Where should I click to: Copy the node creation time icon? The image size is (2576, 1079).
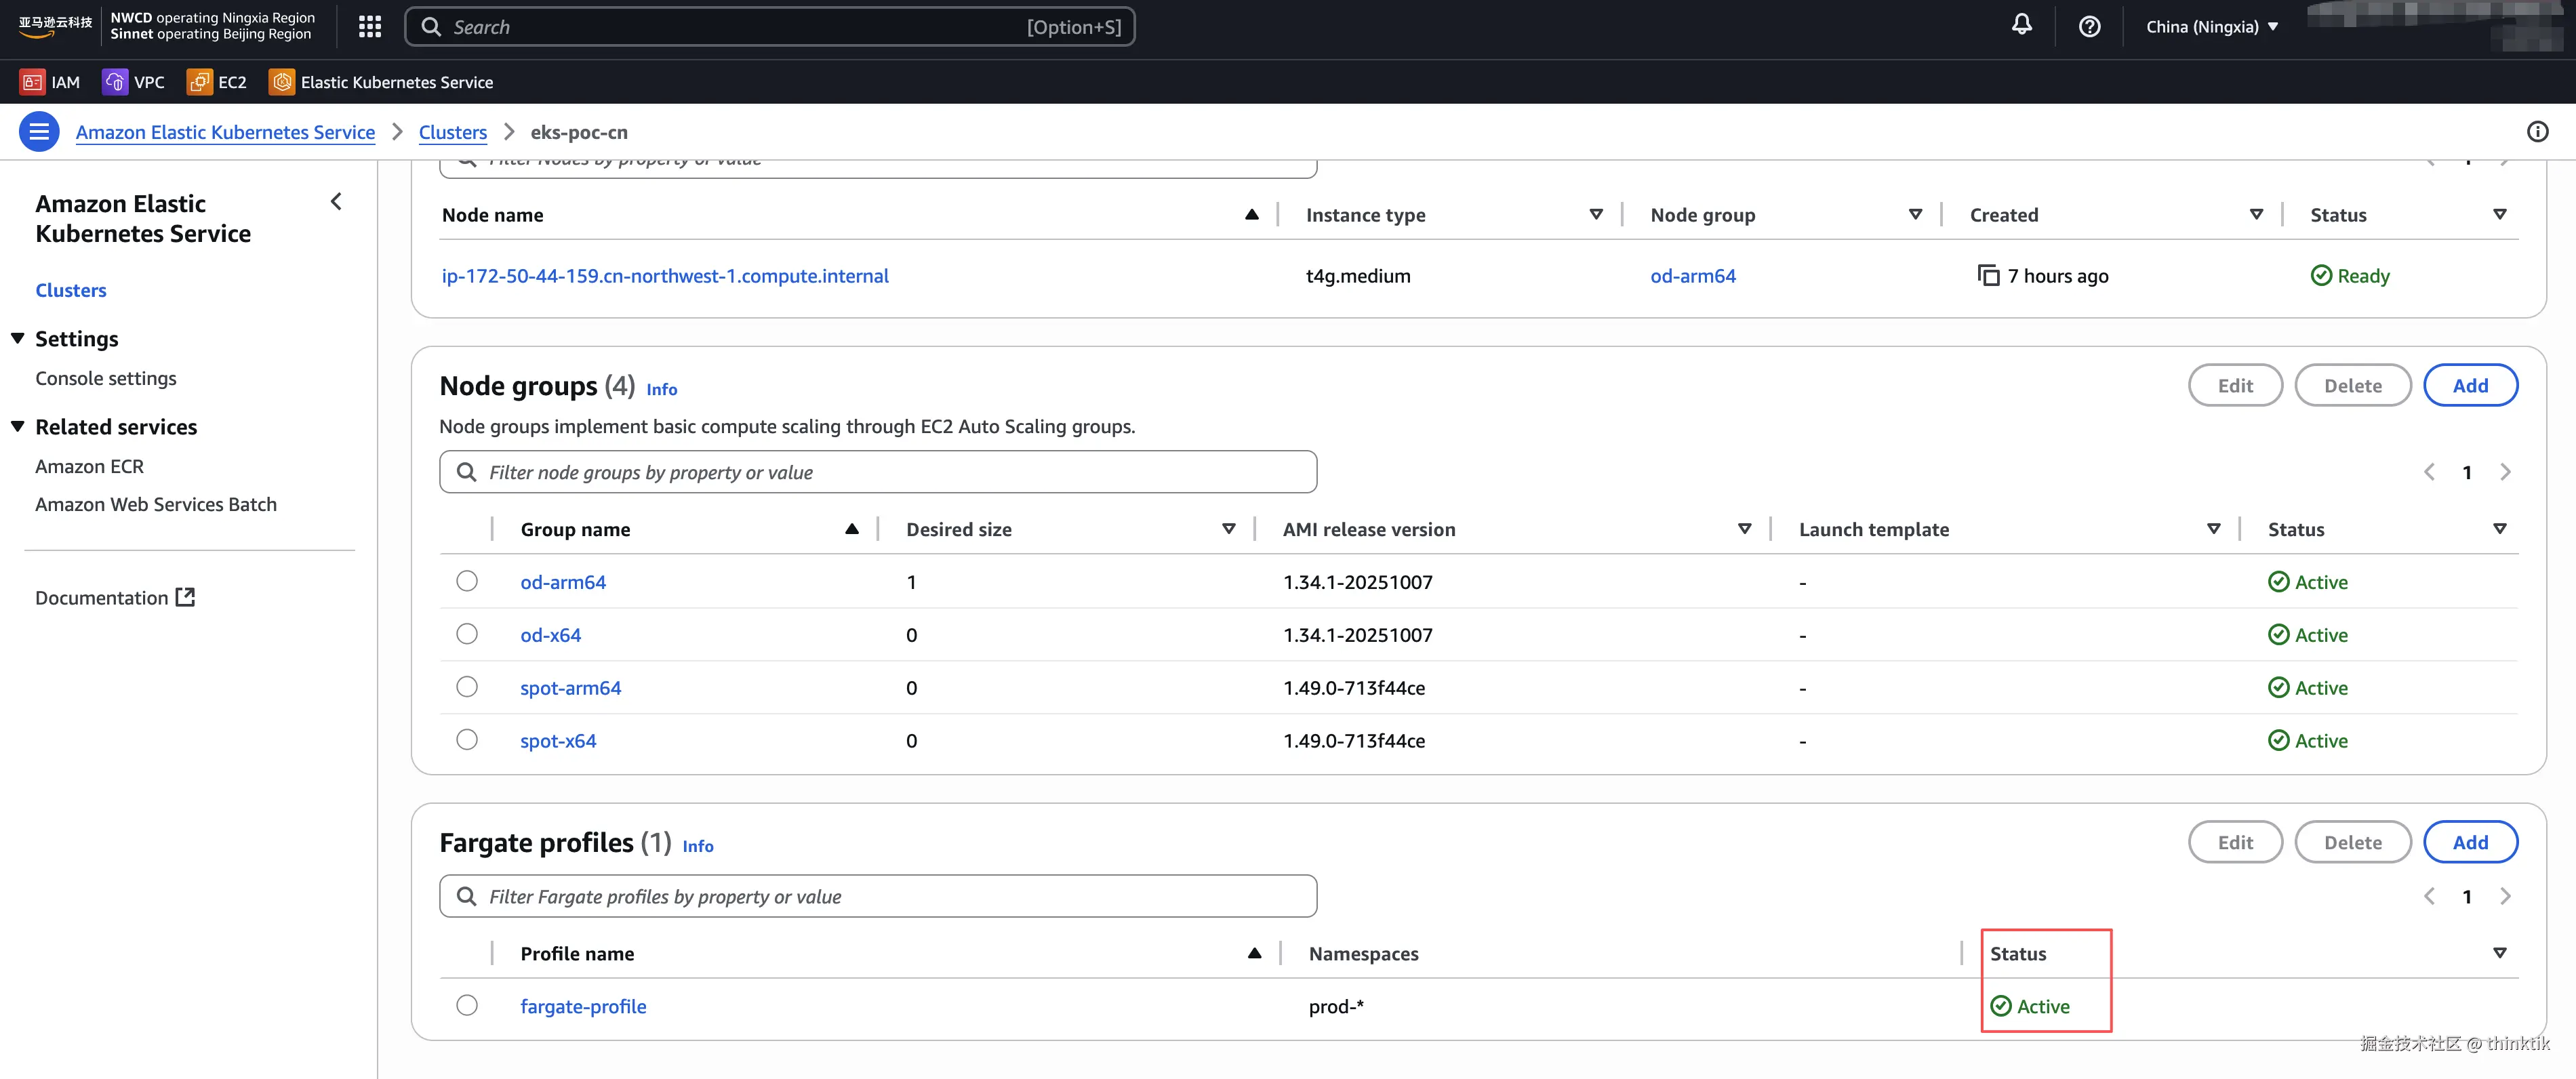1988,275
